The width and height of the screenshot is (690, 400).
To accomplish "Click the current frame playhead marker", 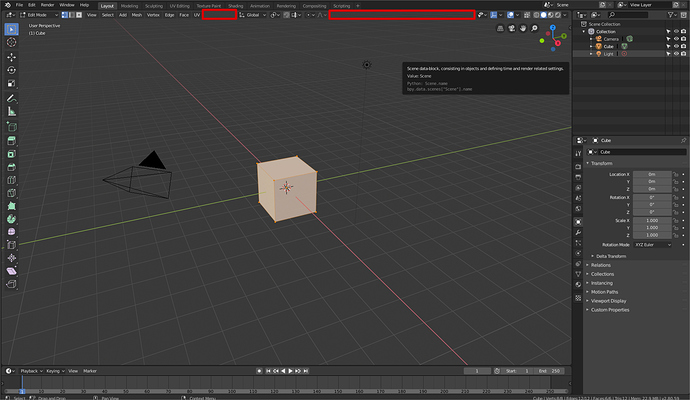I will (22, 391).
